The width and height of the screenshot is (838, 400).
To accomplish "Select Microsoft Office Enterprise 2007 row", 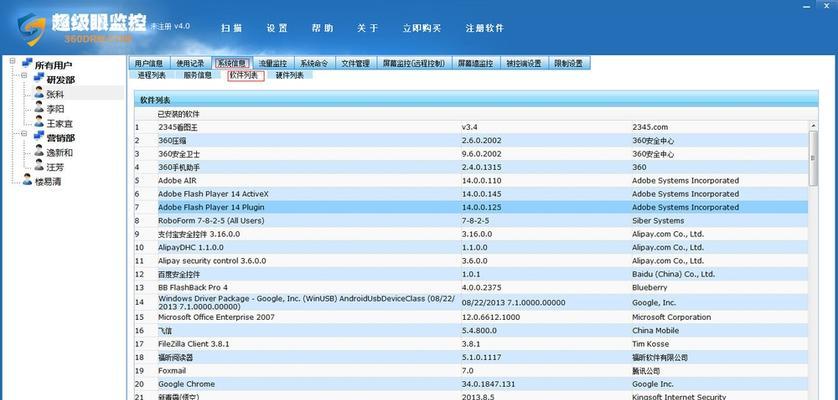I will [471, 317].
